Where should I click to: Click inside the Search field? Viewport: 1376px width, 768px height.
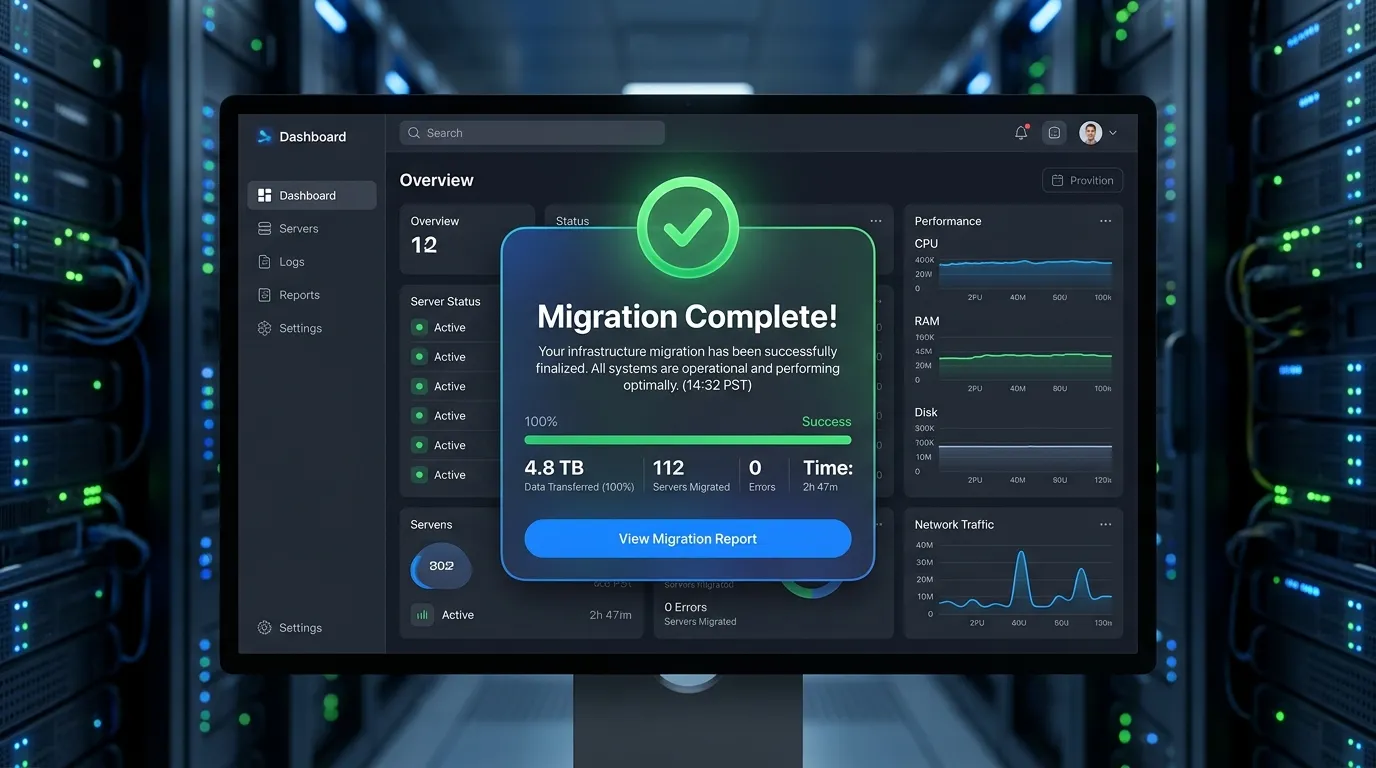(x=532, y=133)
